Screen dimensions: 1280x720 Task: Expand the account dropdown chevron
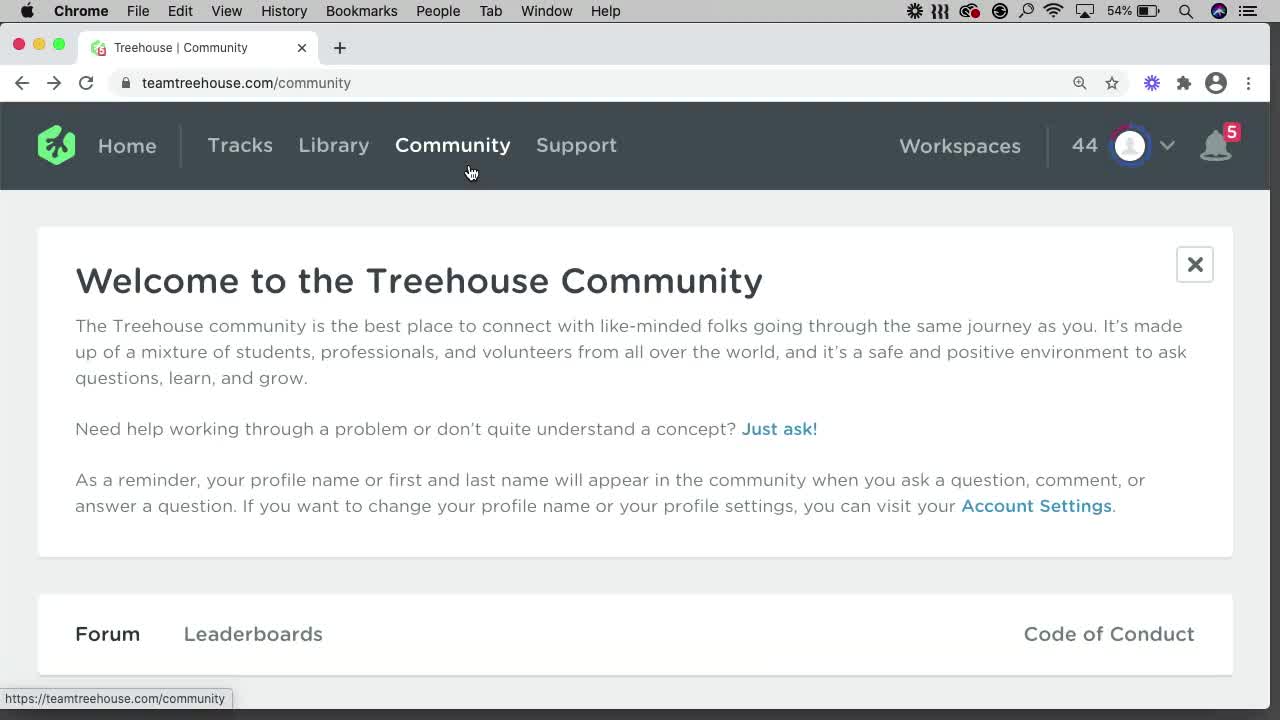pyautogui.click(x=1167, y=146)
